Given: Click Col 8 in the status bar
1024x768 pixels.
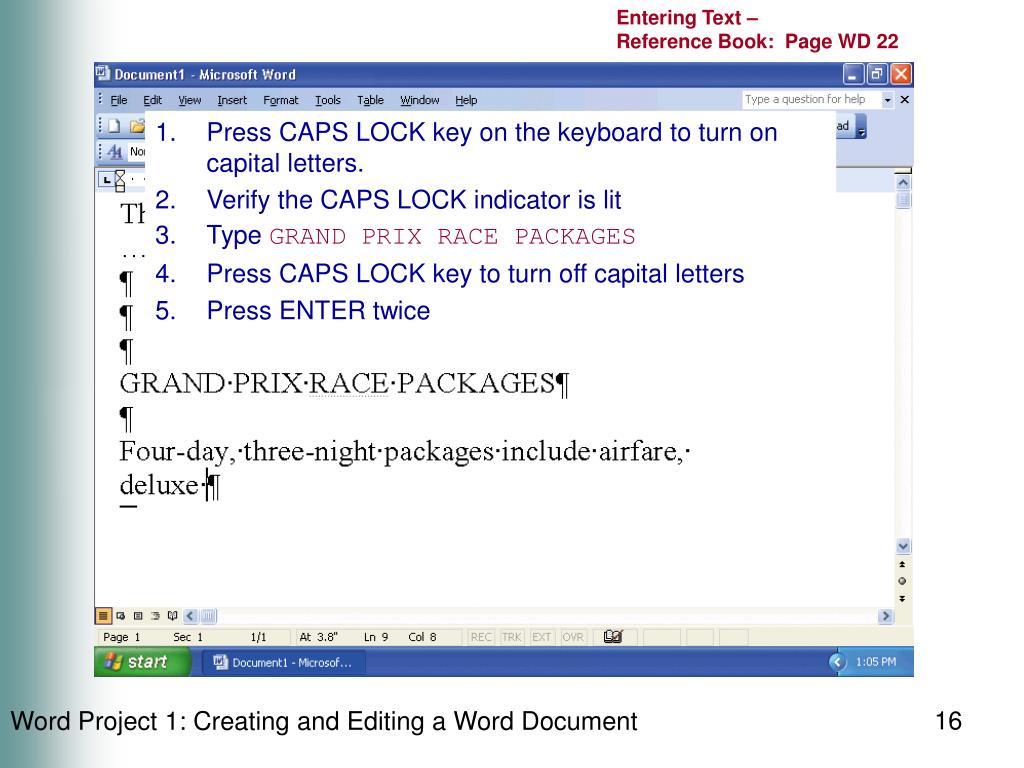Looking at the screenshot, I should [422, 637].
